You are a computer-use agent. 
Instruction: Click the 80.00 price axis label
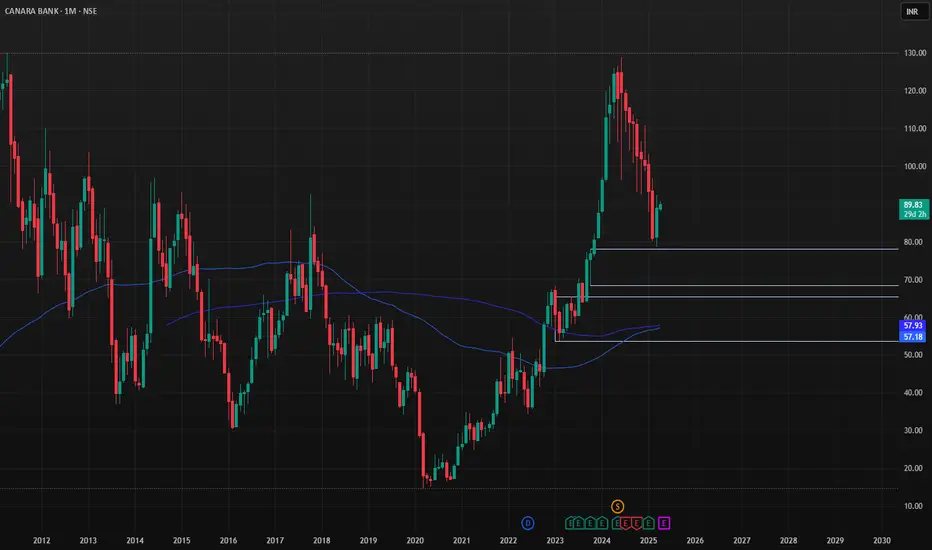point(915,242)
